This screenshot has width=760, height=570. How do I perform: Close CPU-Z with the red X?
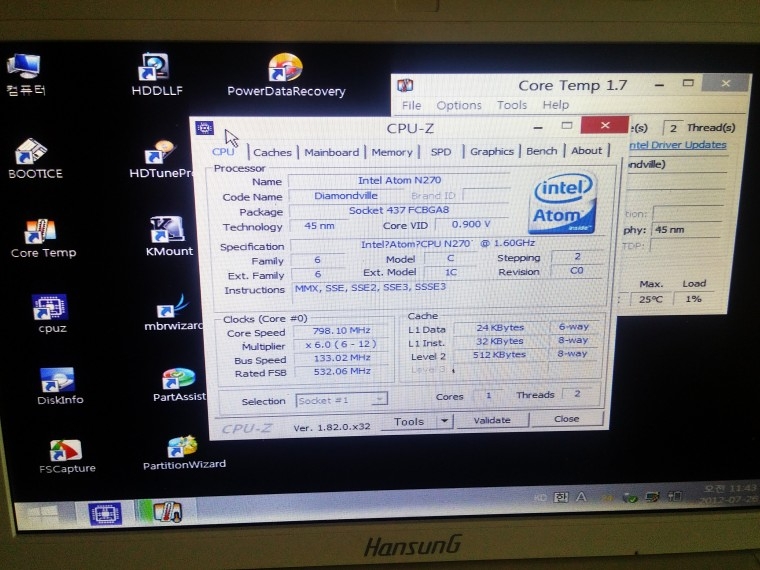click(605, 125)
